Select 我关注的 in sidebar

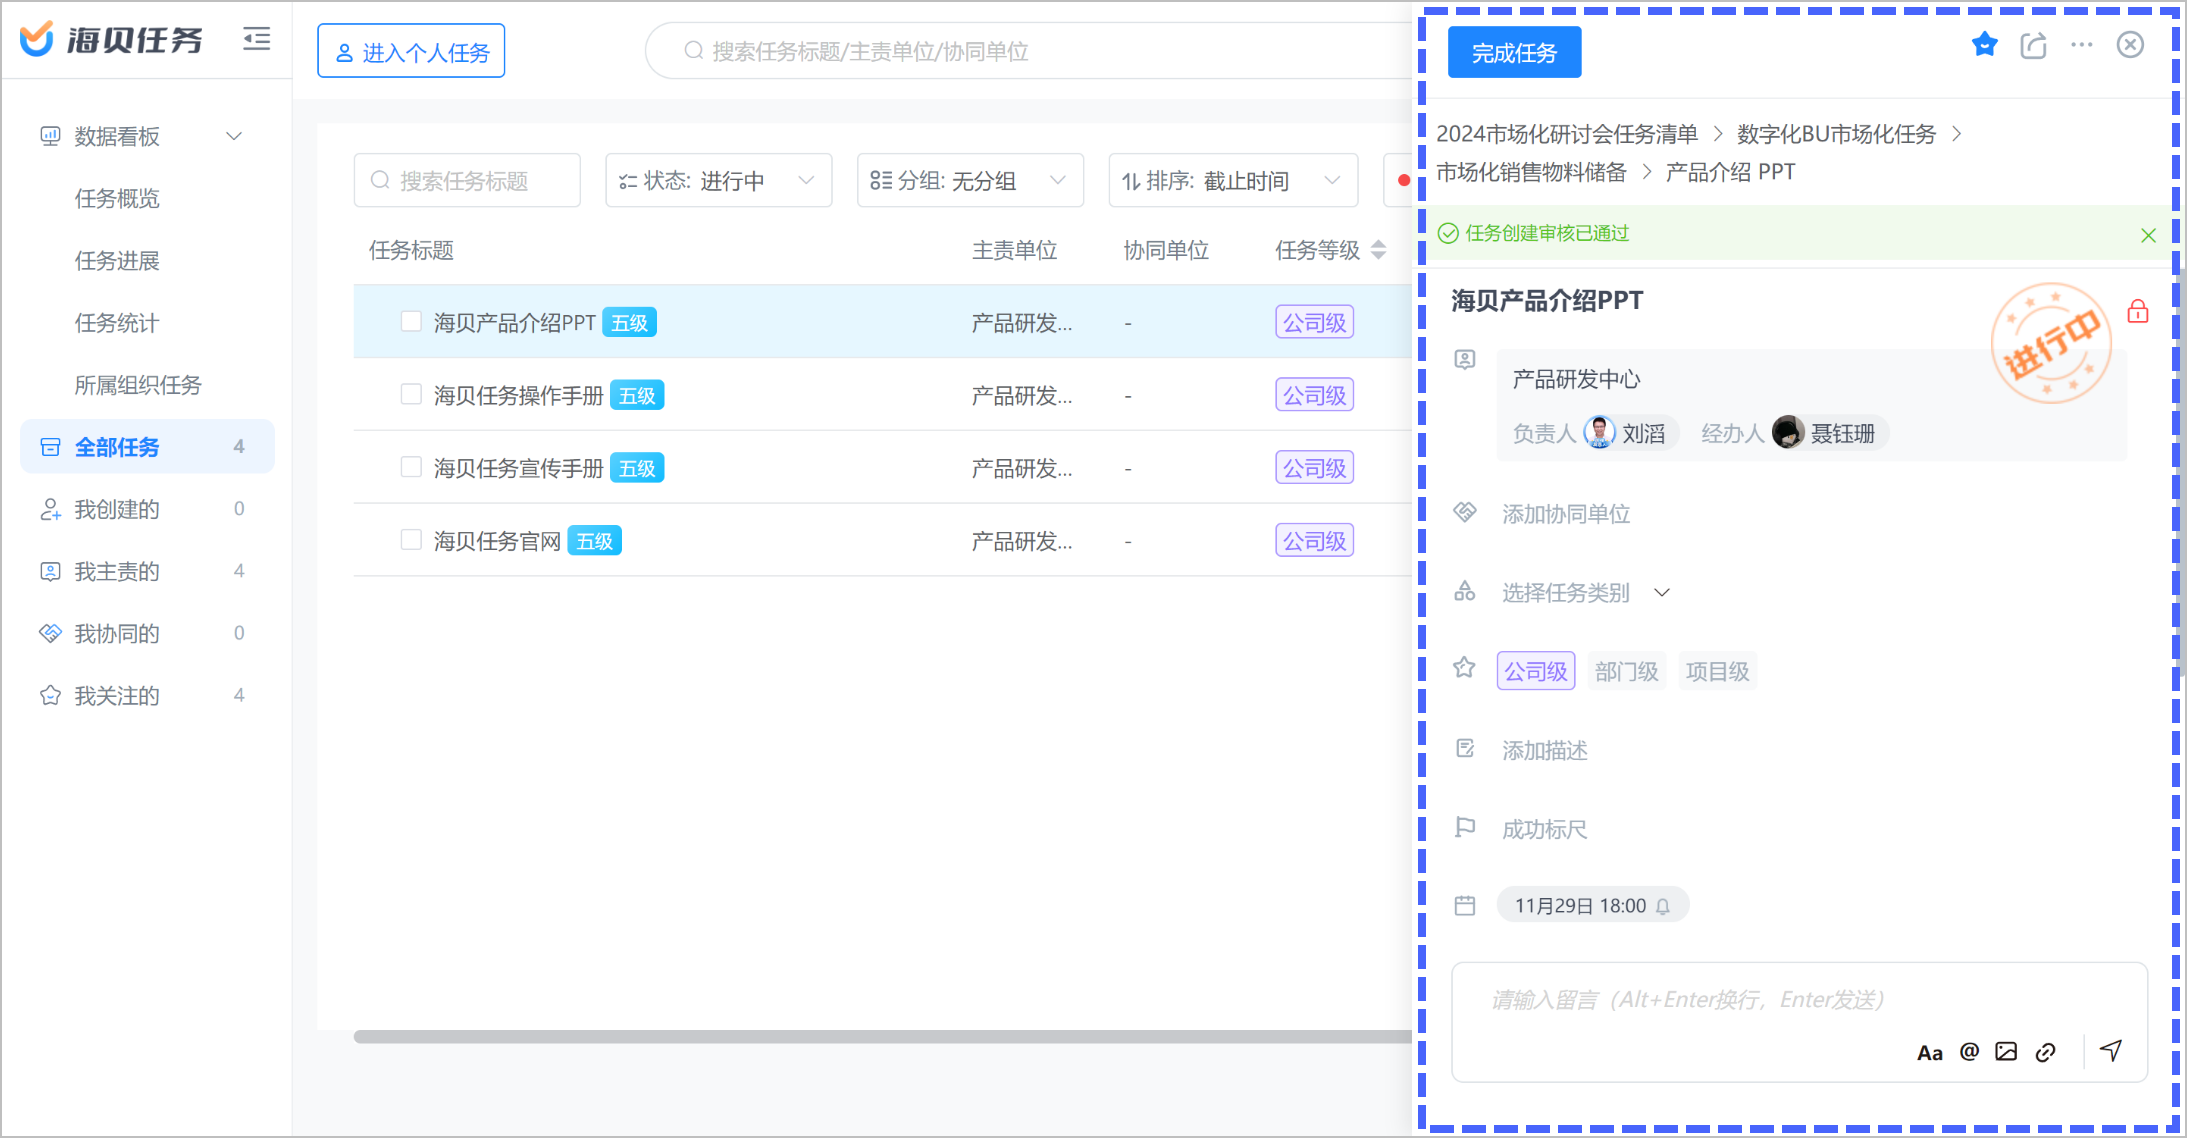[147, 695]
